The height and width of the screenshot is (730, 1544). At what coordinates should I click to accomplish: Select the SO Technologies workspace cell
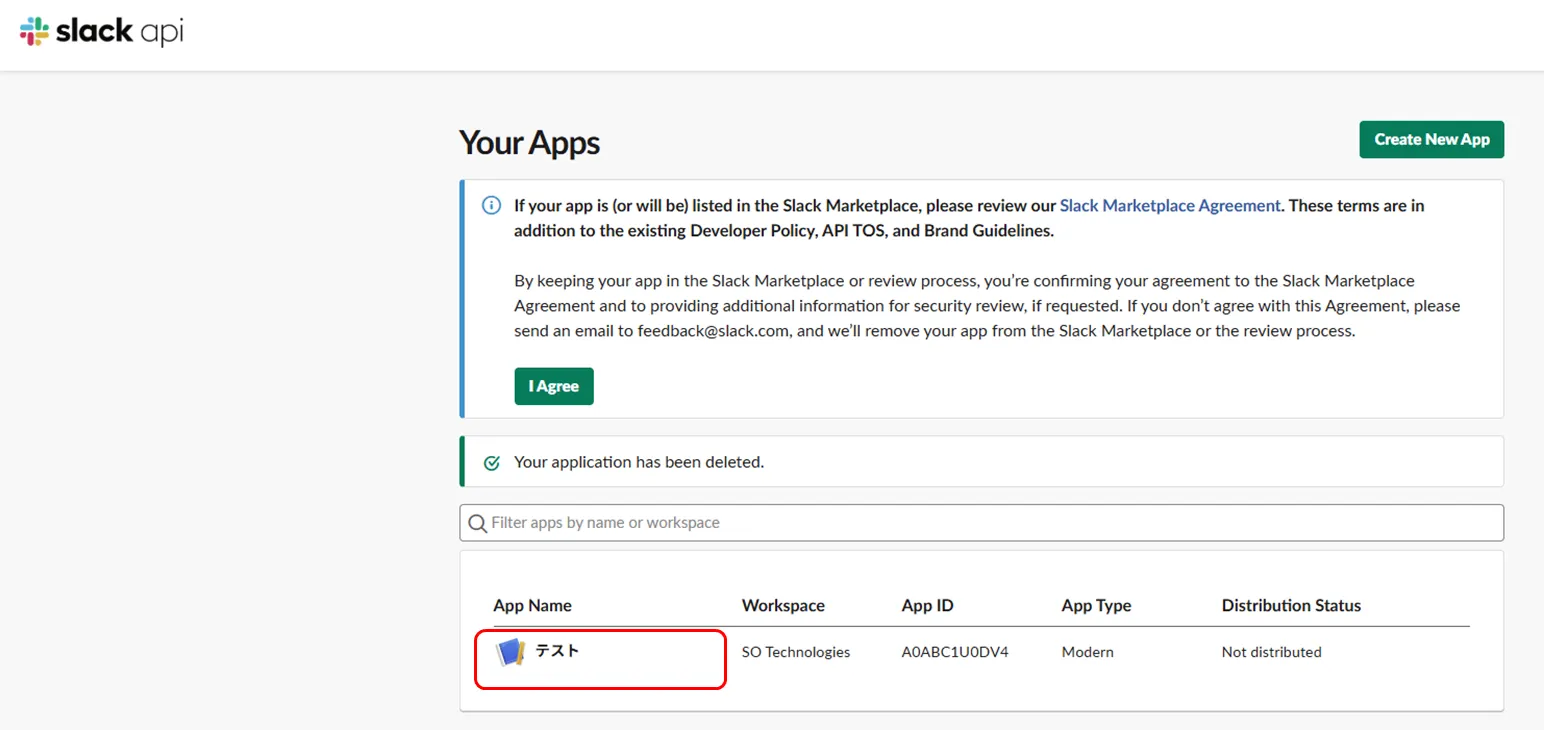pos(795,652)
